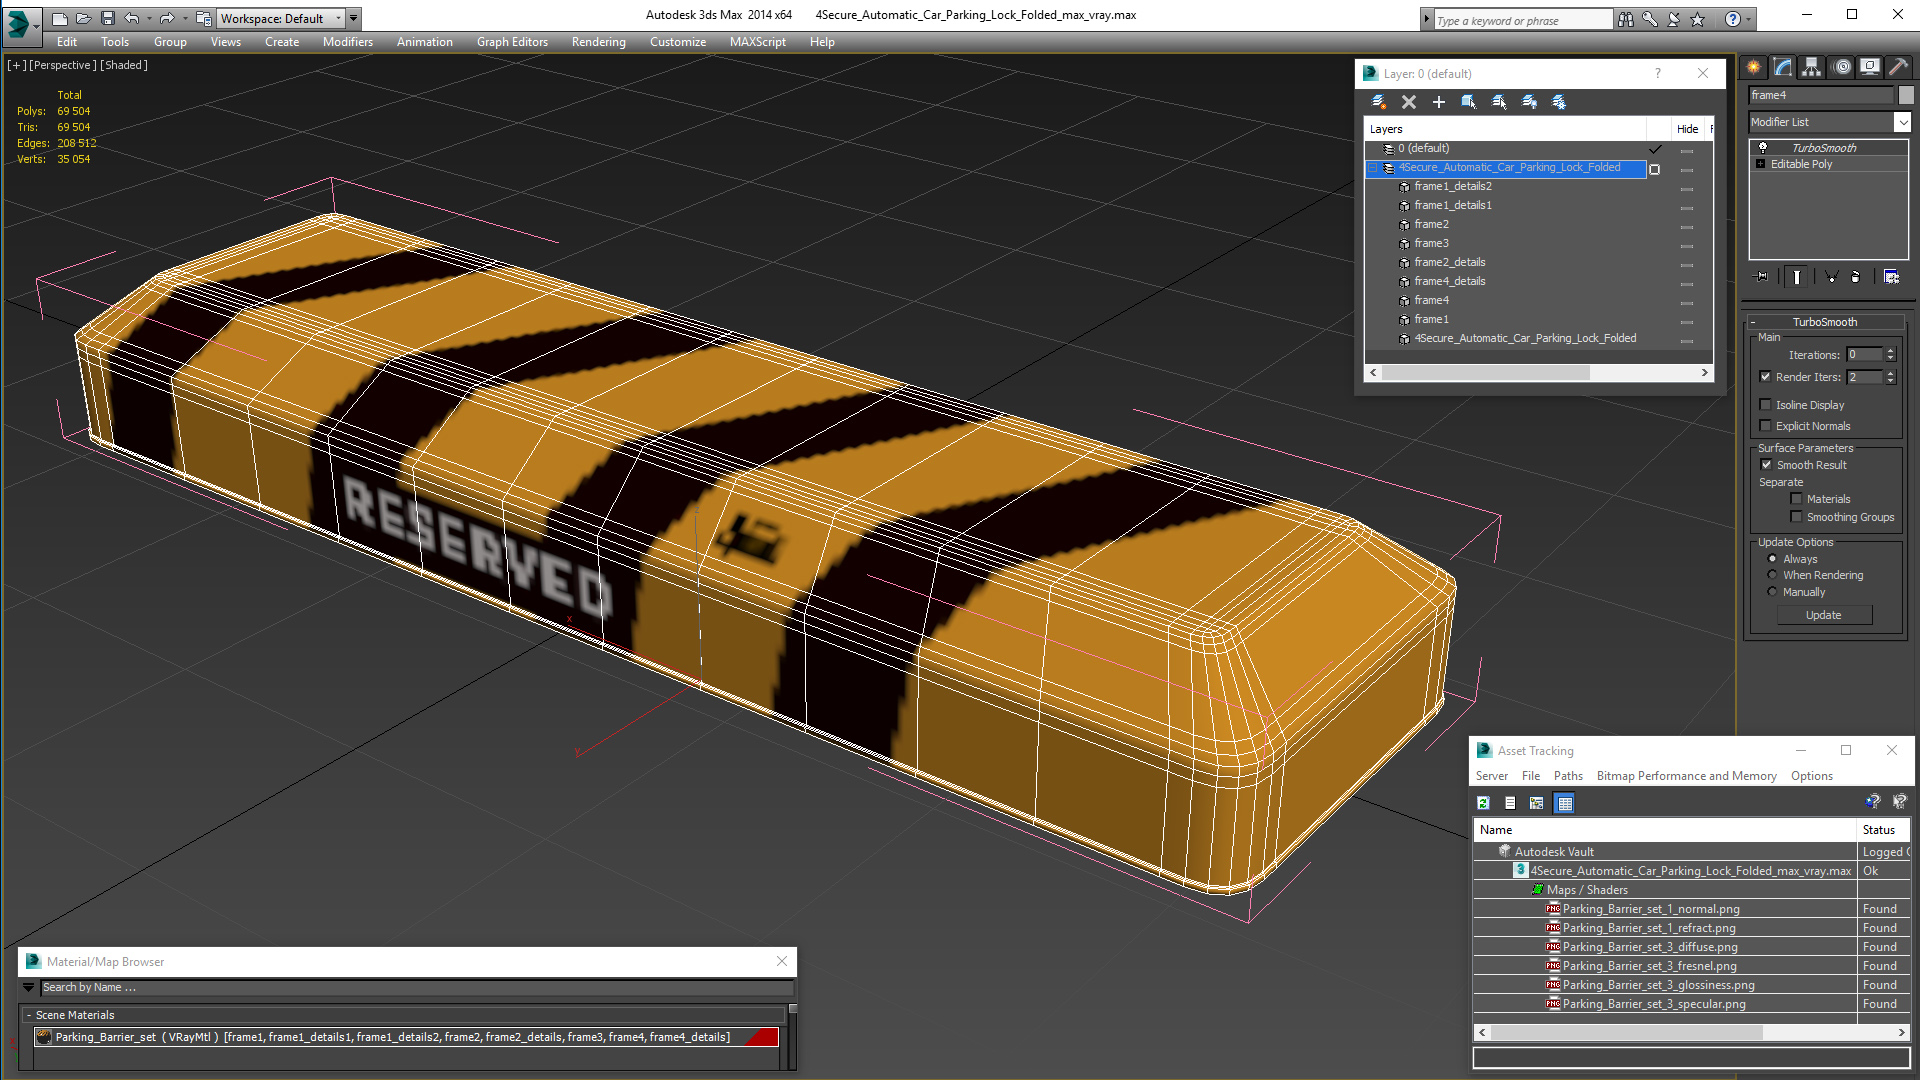Switch Asset Tracking to table view
The width and height of the screenshot is (1920, 1080).
pyautogui.click(x=1565, y=803)
